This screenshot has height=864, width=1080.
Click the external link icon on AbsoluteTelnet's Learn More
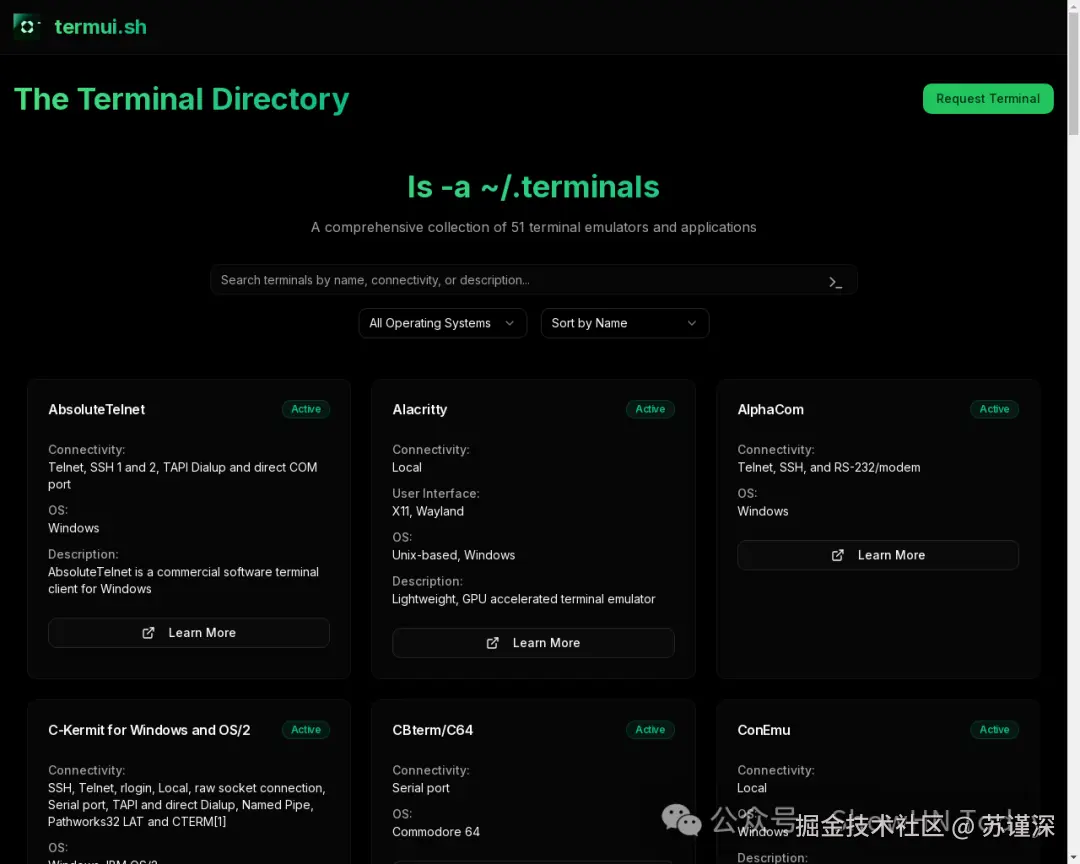tap(147, 632)
